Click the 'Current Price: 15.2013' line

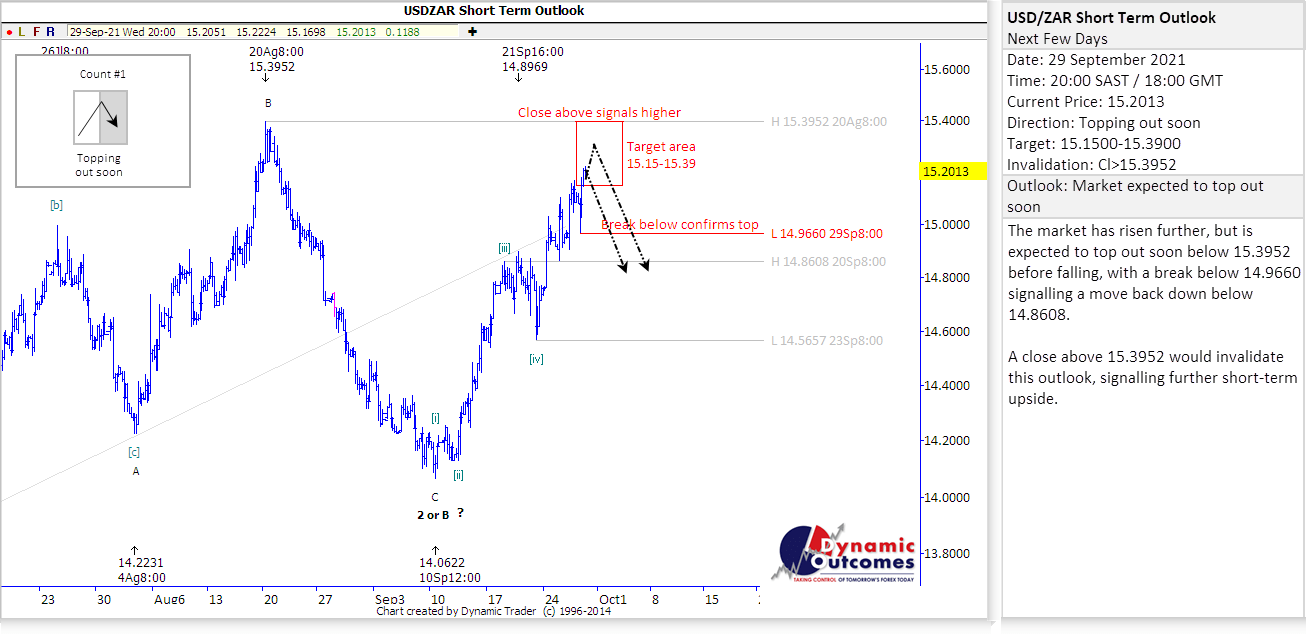[1086, 102]
